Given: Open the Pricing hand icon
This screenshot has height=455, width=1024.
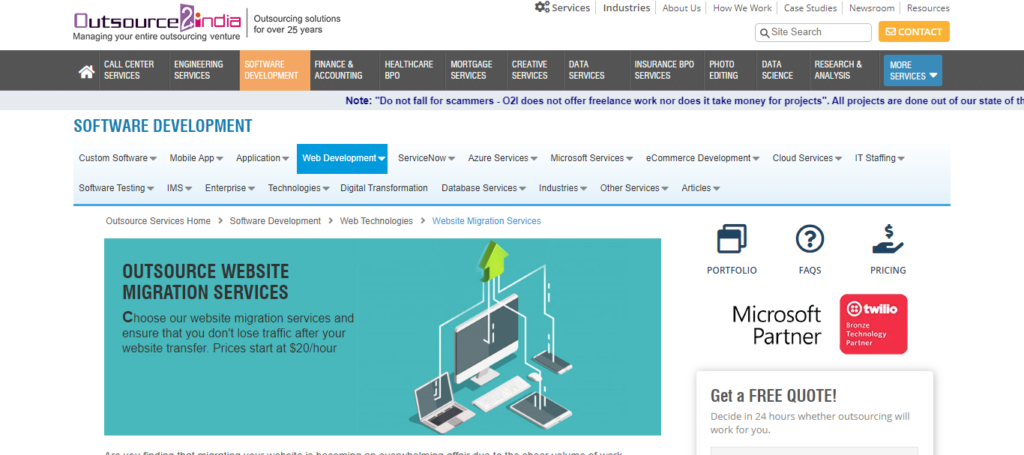Looking at the screenshot, I should click(887, 240).
